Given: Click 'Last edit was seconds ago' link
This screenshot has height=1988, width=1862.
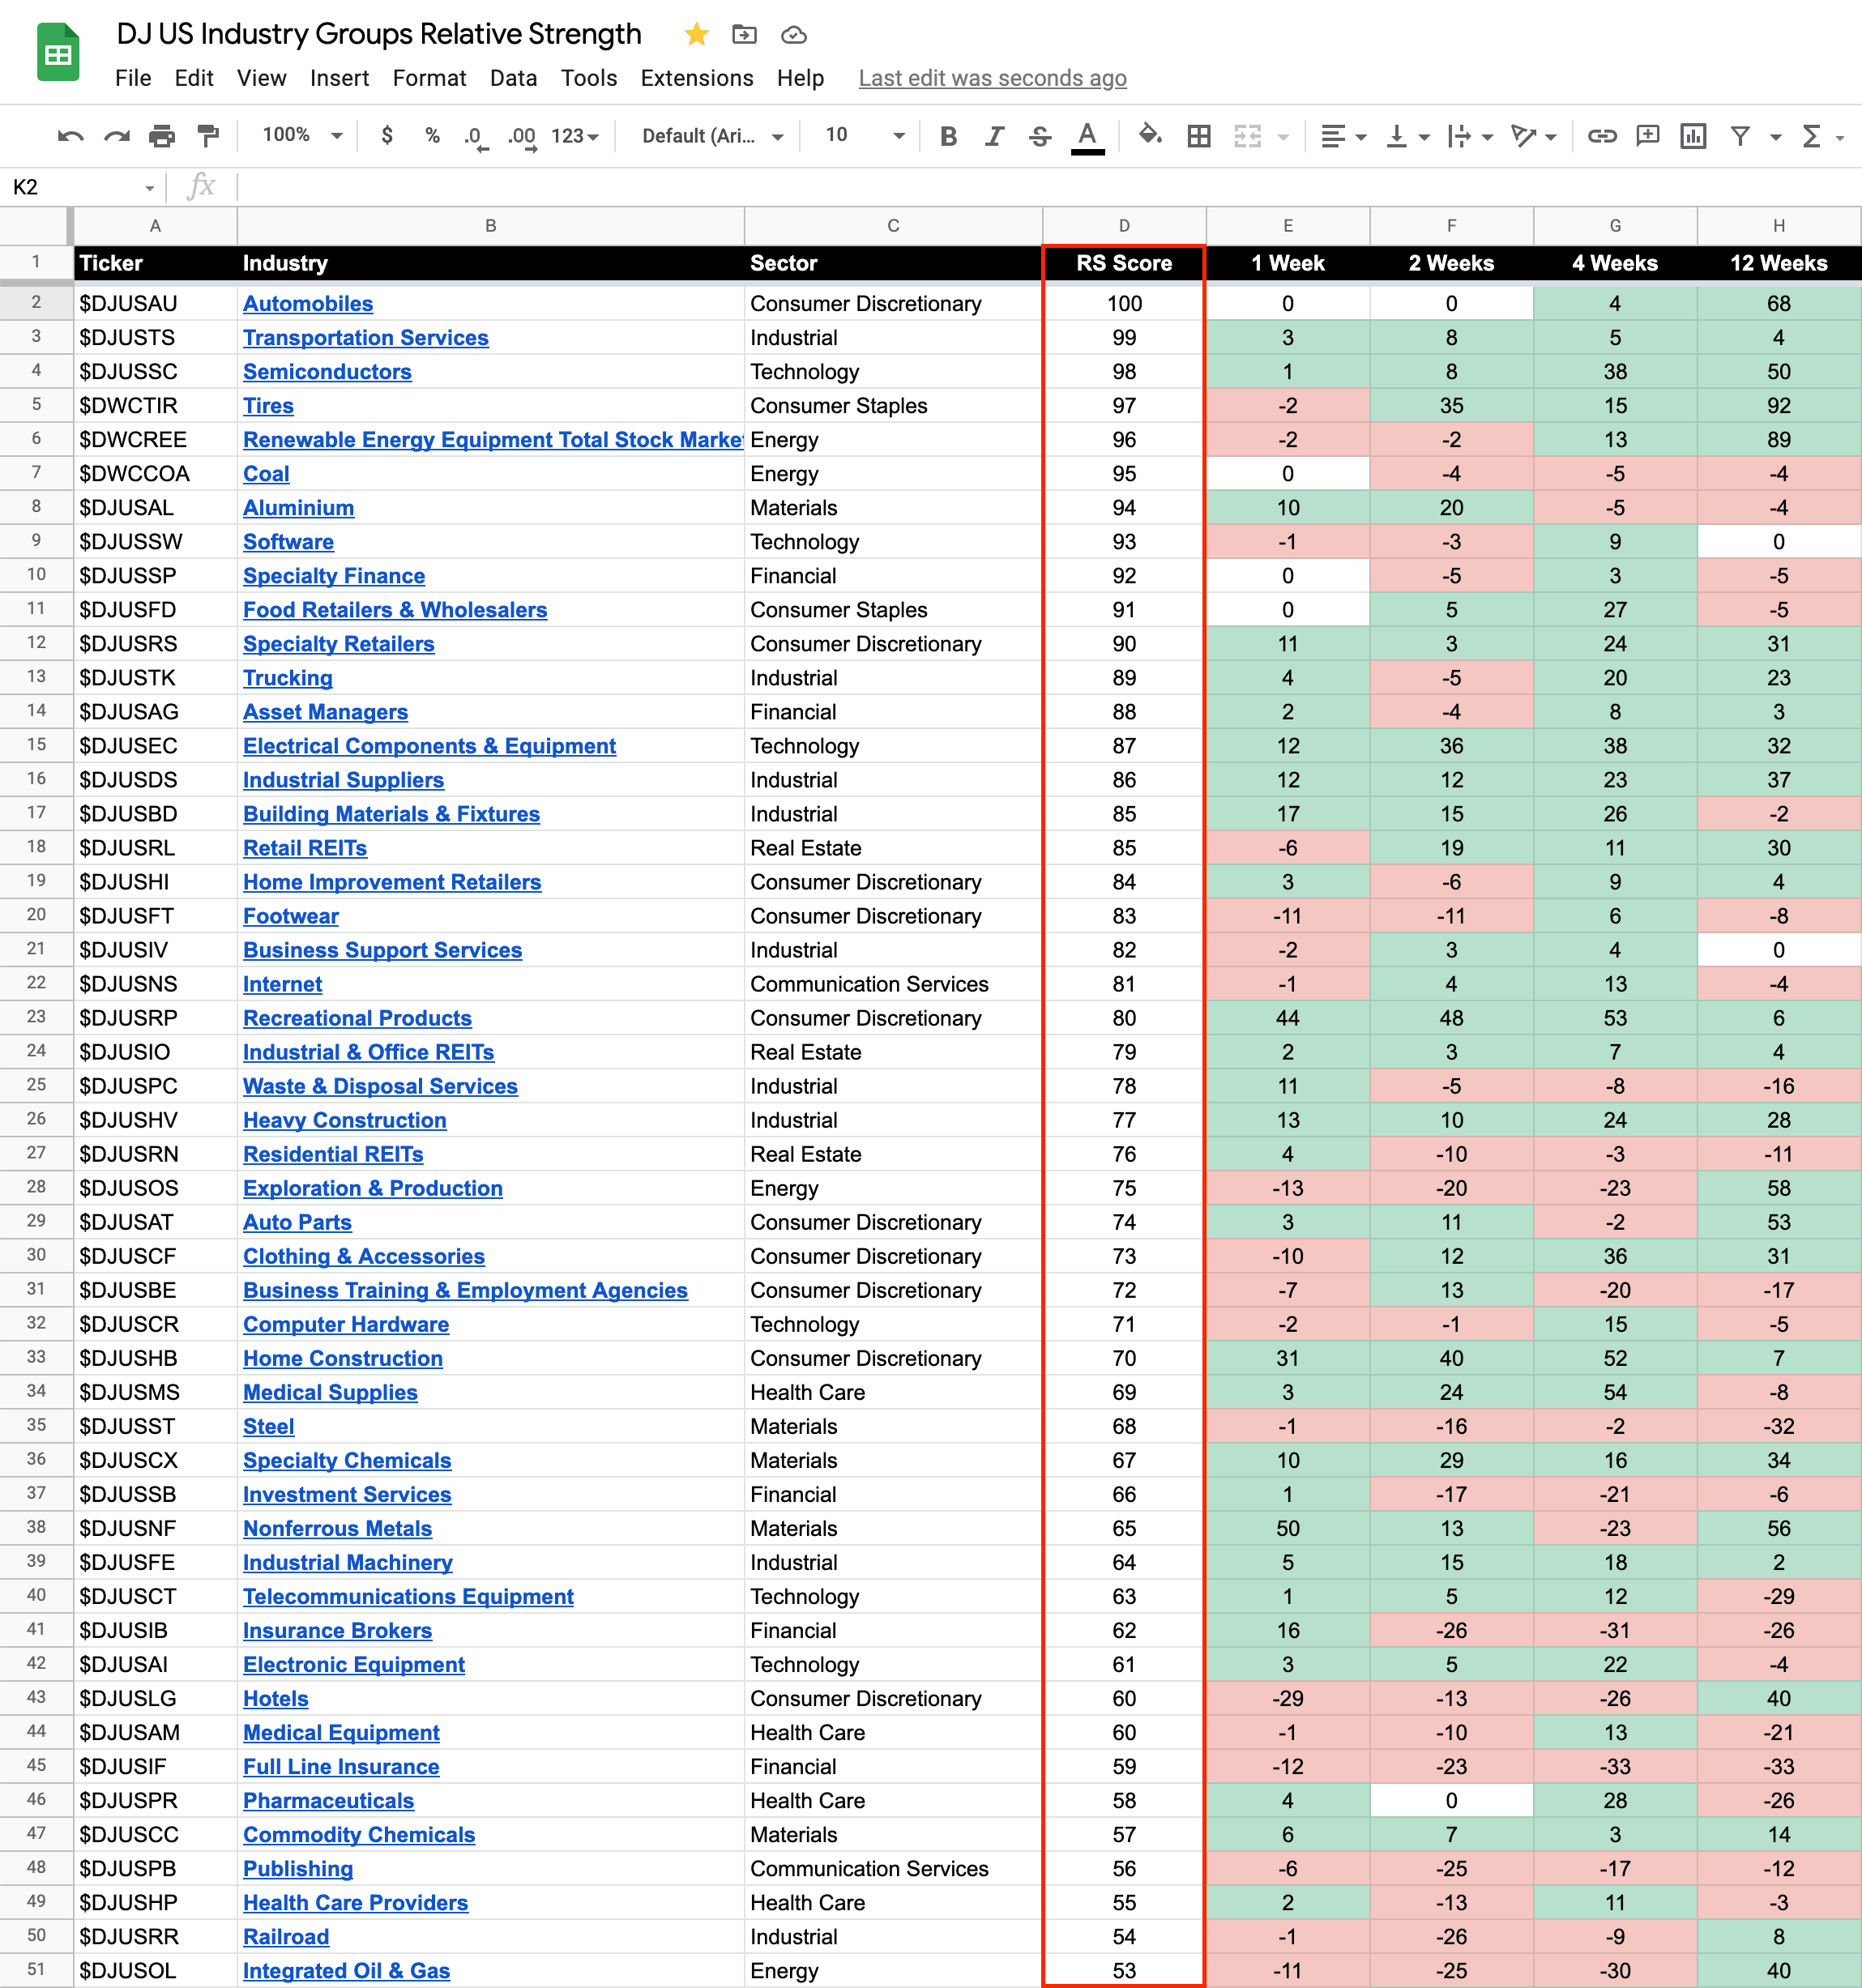Looking at the screenshot, I should tap(992, 78).
